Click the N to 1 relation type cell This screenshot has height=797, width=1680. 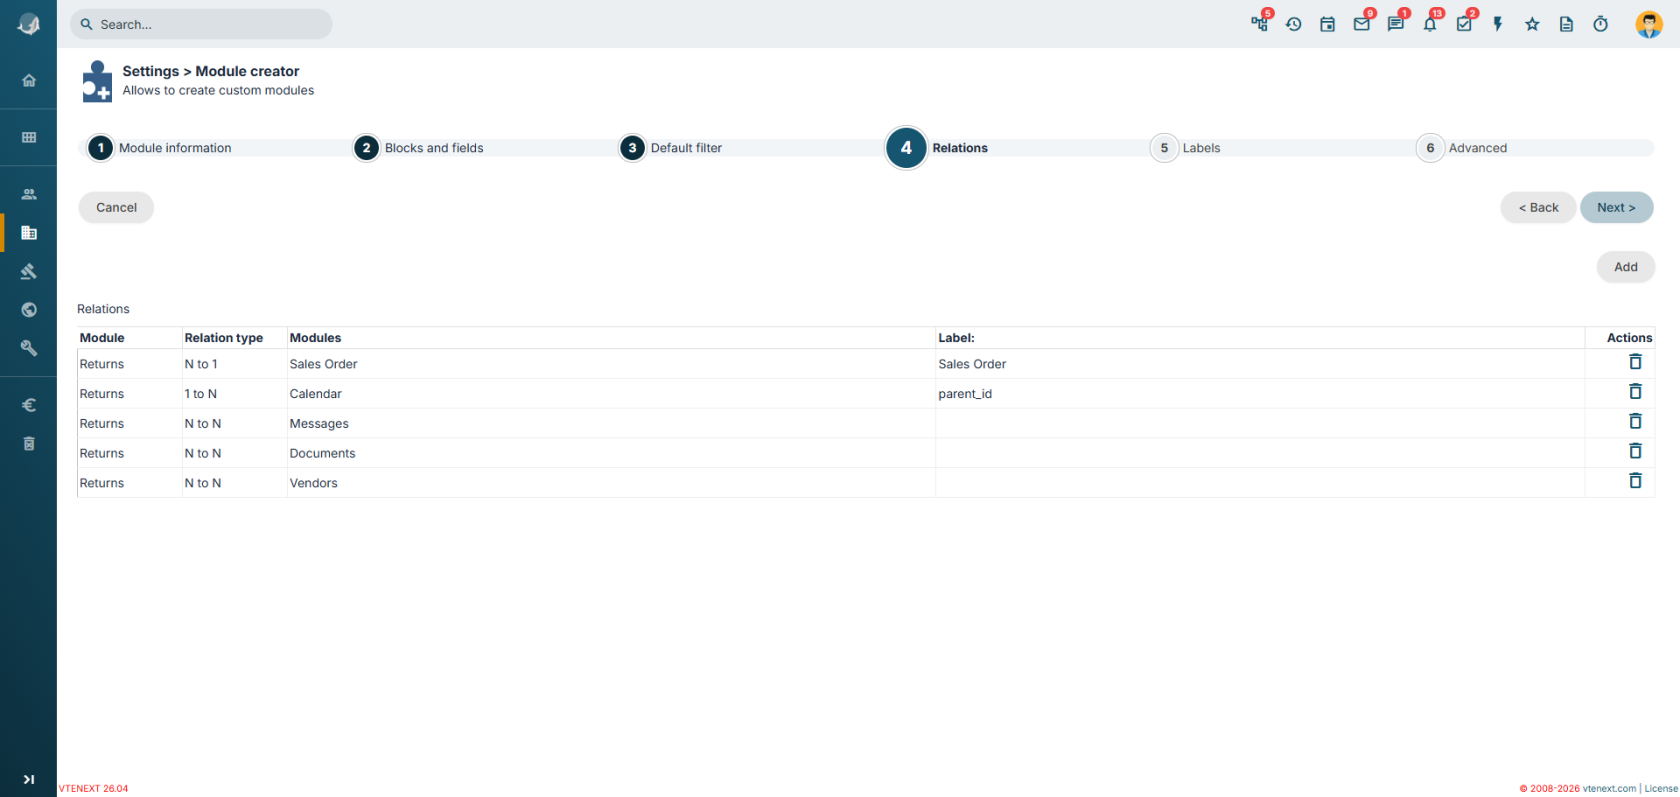[x=234, y=364]
